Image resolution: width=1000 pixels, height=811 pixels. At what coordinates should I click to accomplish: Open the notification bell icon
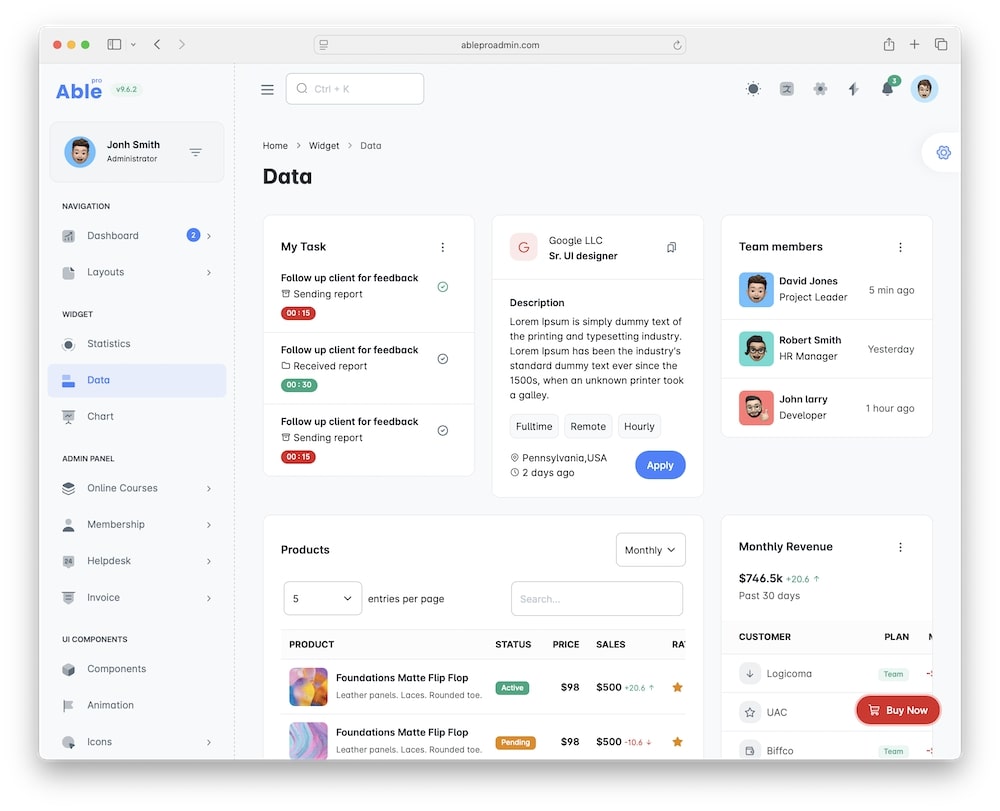887,89
